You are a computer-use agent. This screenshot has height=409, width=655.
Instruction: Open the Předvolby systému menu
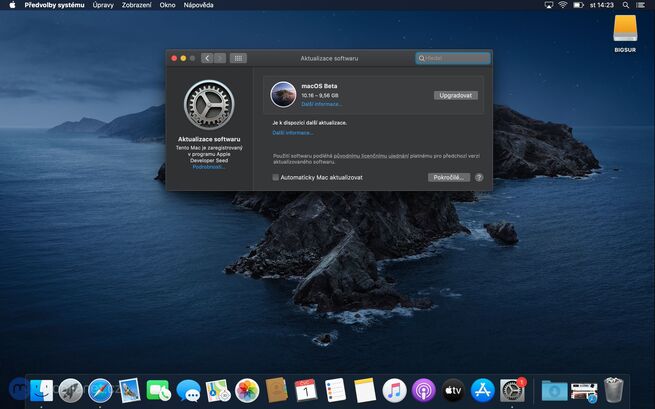click(54, 5)
